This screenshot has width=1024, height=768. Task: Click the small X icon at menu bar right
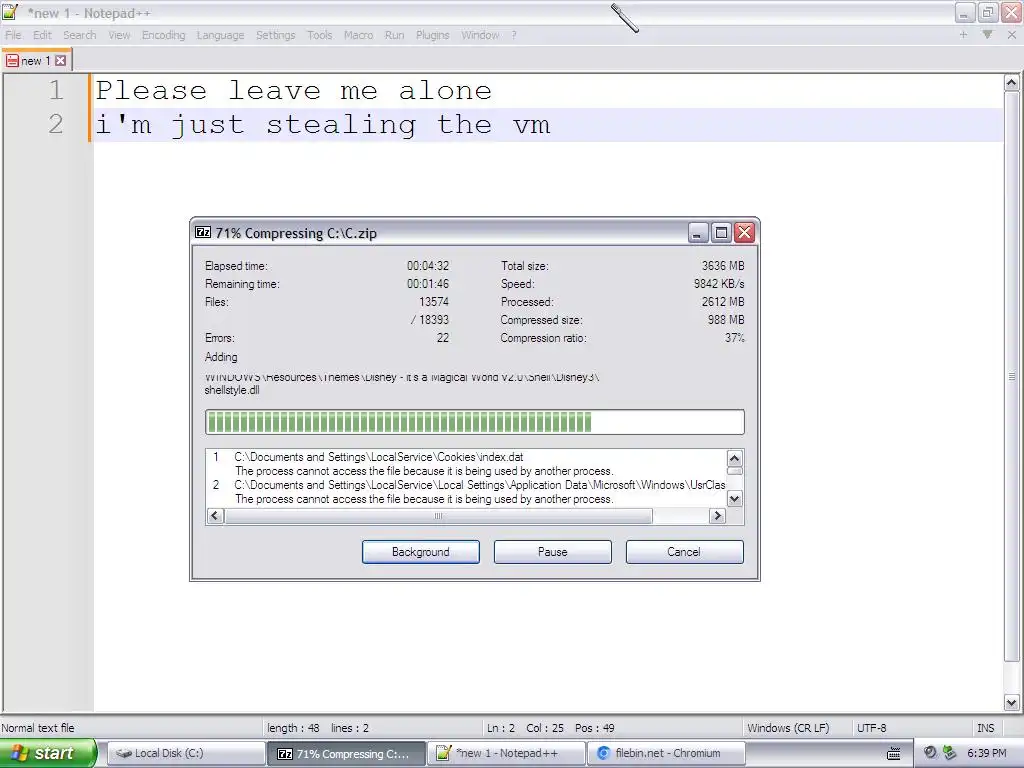point(1012,35)
